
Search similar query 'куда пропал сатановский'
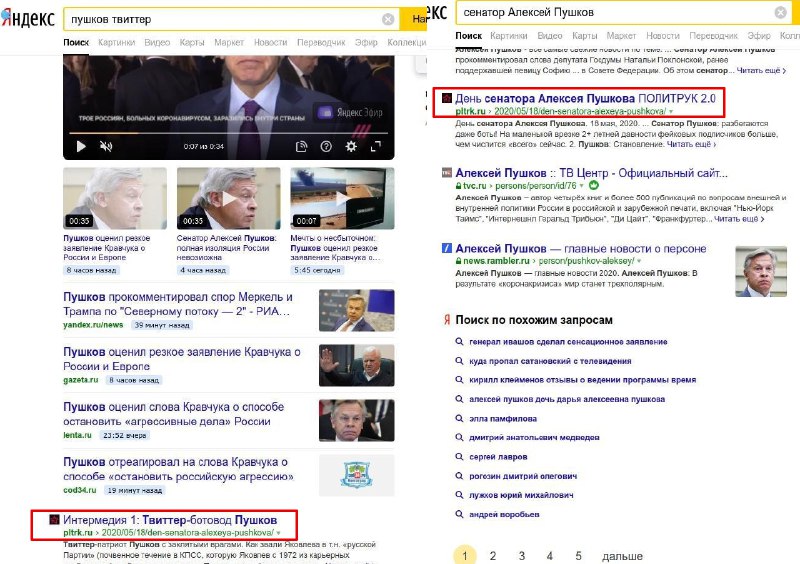point(550,361)
